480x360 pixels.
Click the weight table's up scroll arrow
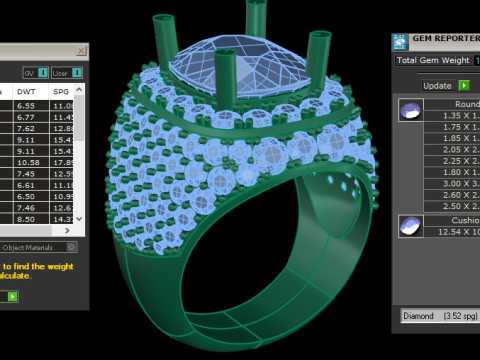tap(79, 89)
